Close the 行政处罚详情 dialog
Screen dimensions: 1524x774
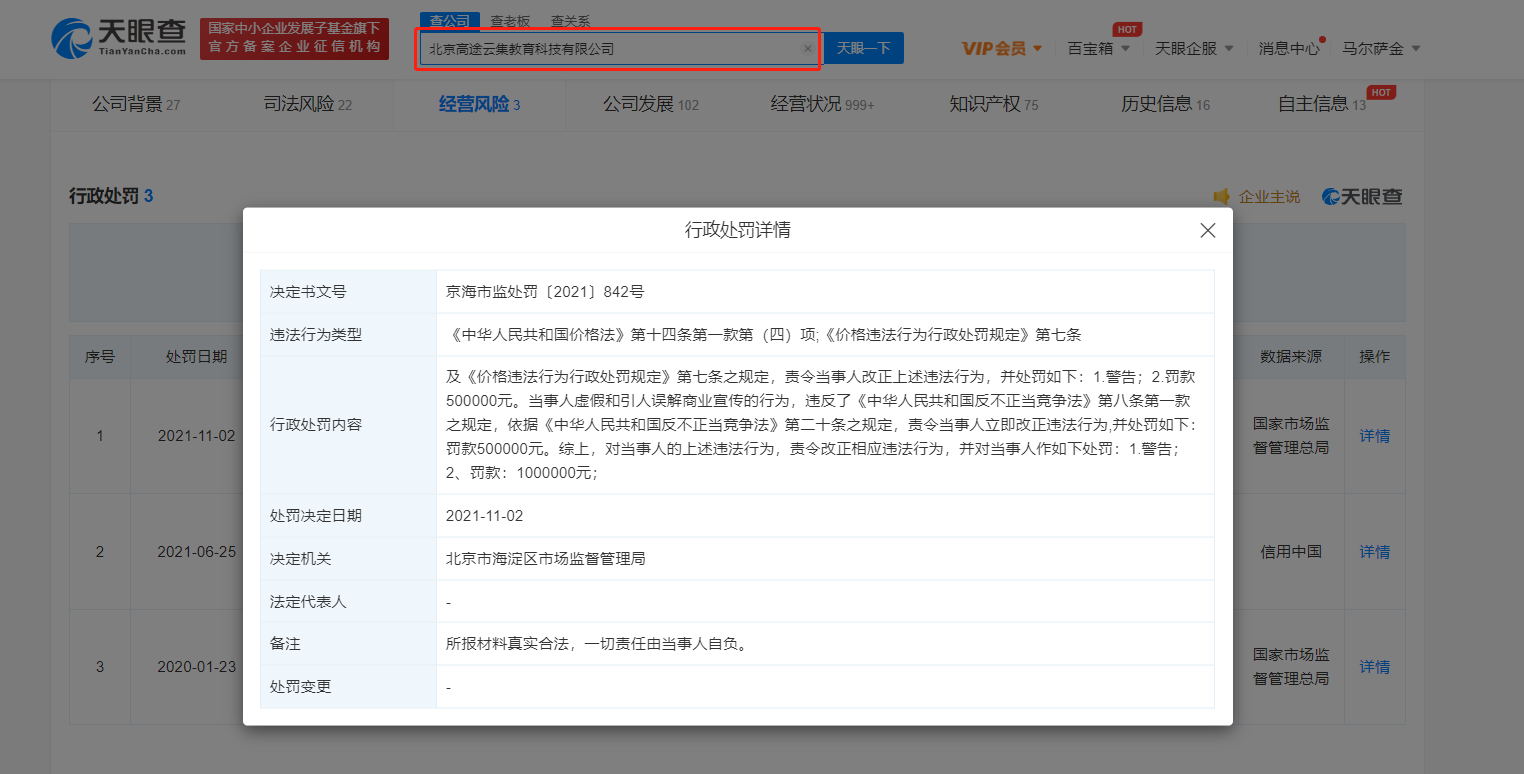click(x=1207, y=230)
